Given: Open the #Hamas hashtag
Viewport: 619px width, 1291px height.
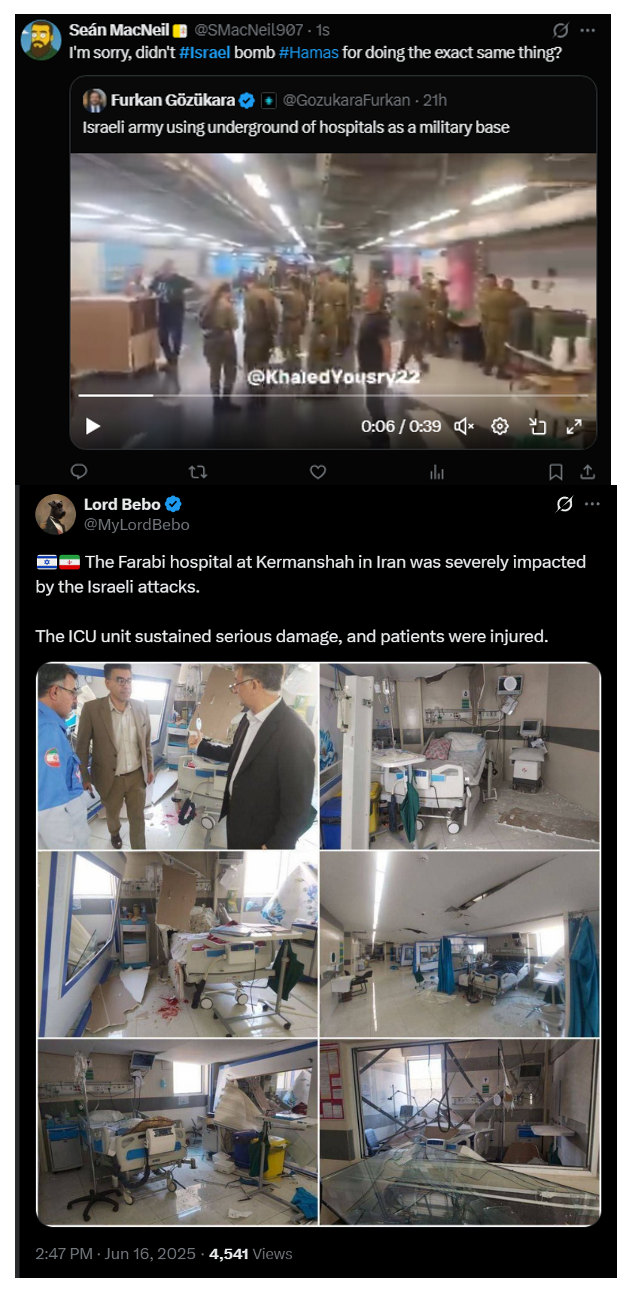Looking at the screenshot, I should coord(307,52).
